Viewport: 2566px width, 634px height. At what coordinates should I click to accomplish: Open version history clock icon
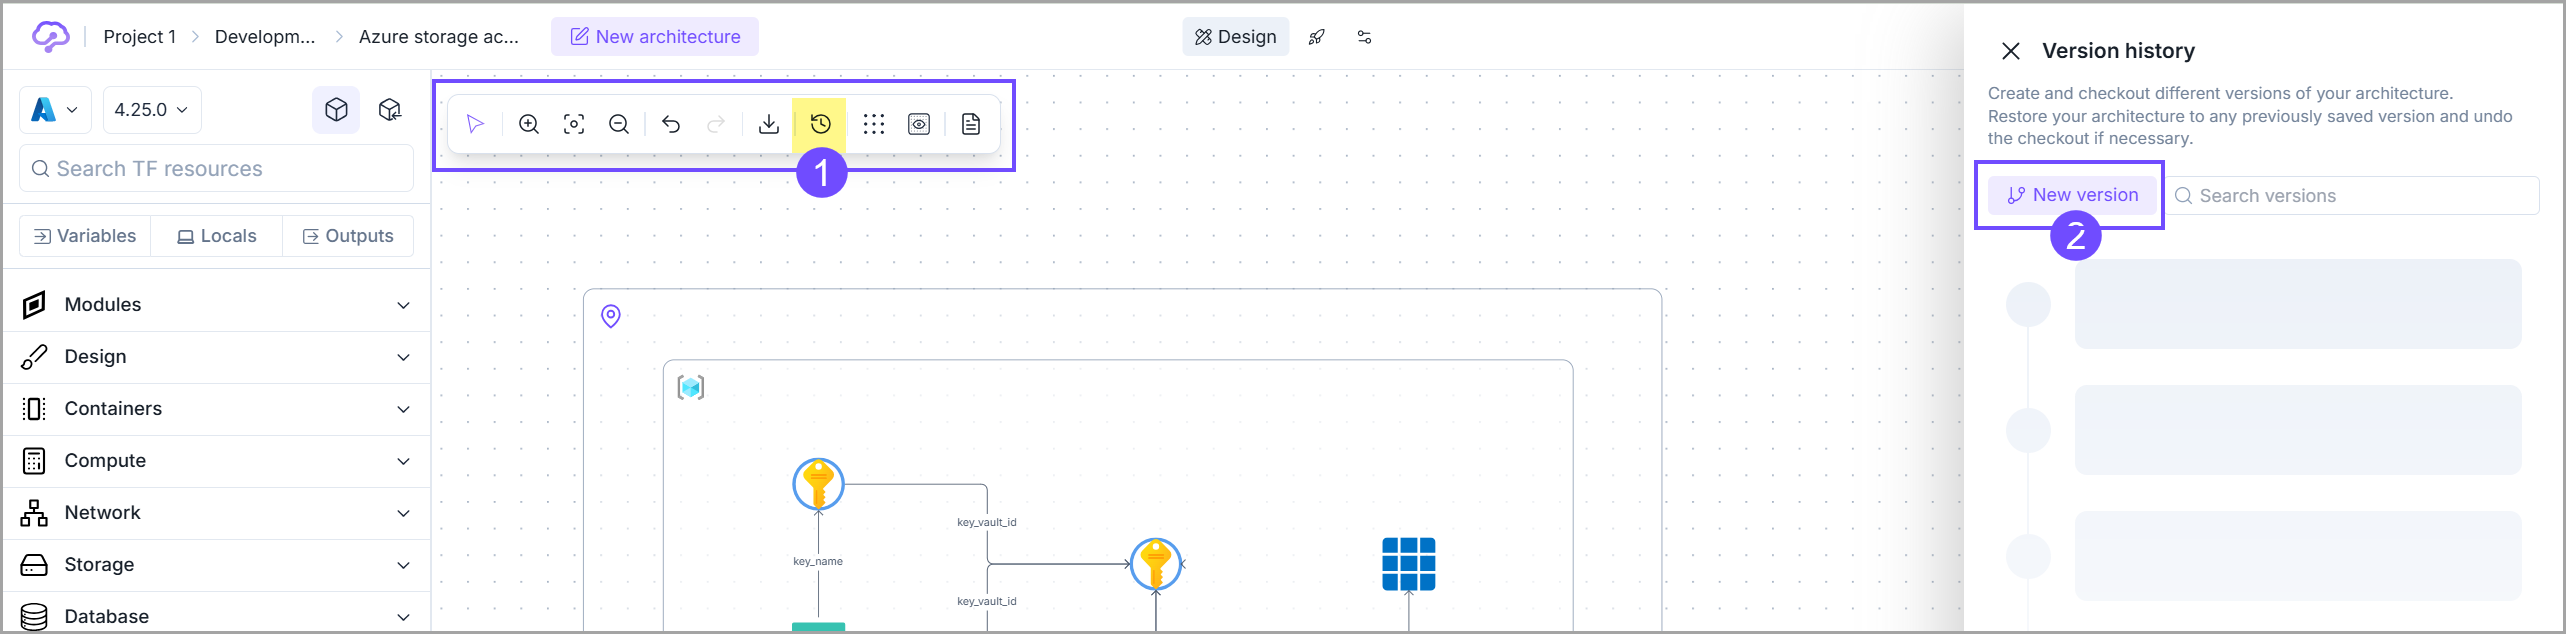820,124
